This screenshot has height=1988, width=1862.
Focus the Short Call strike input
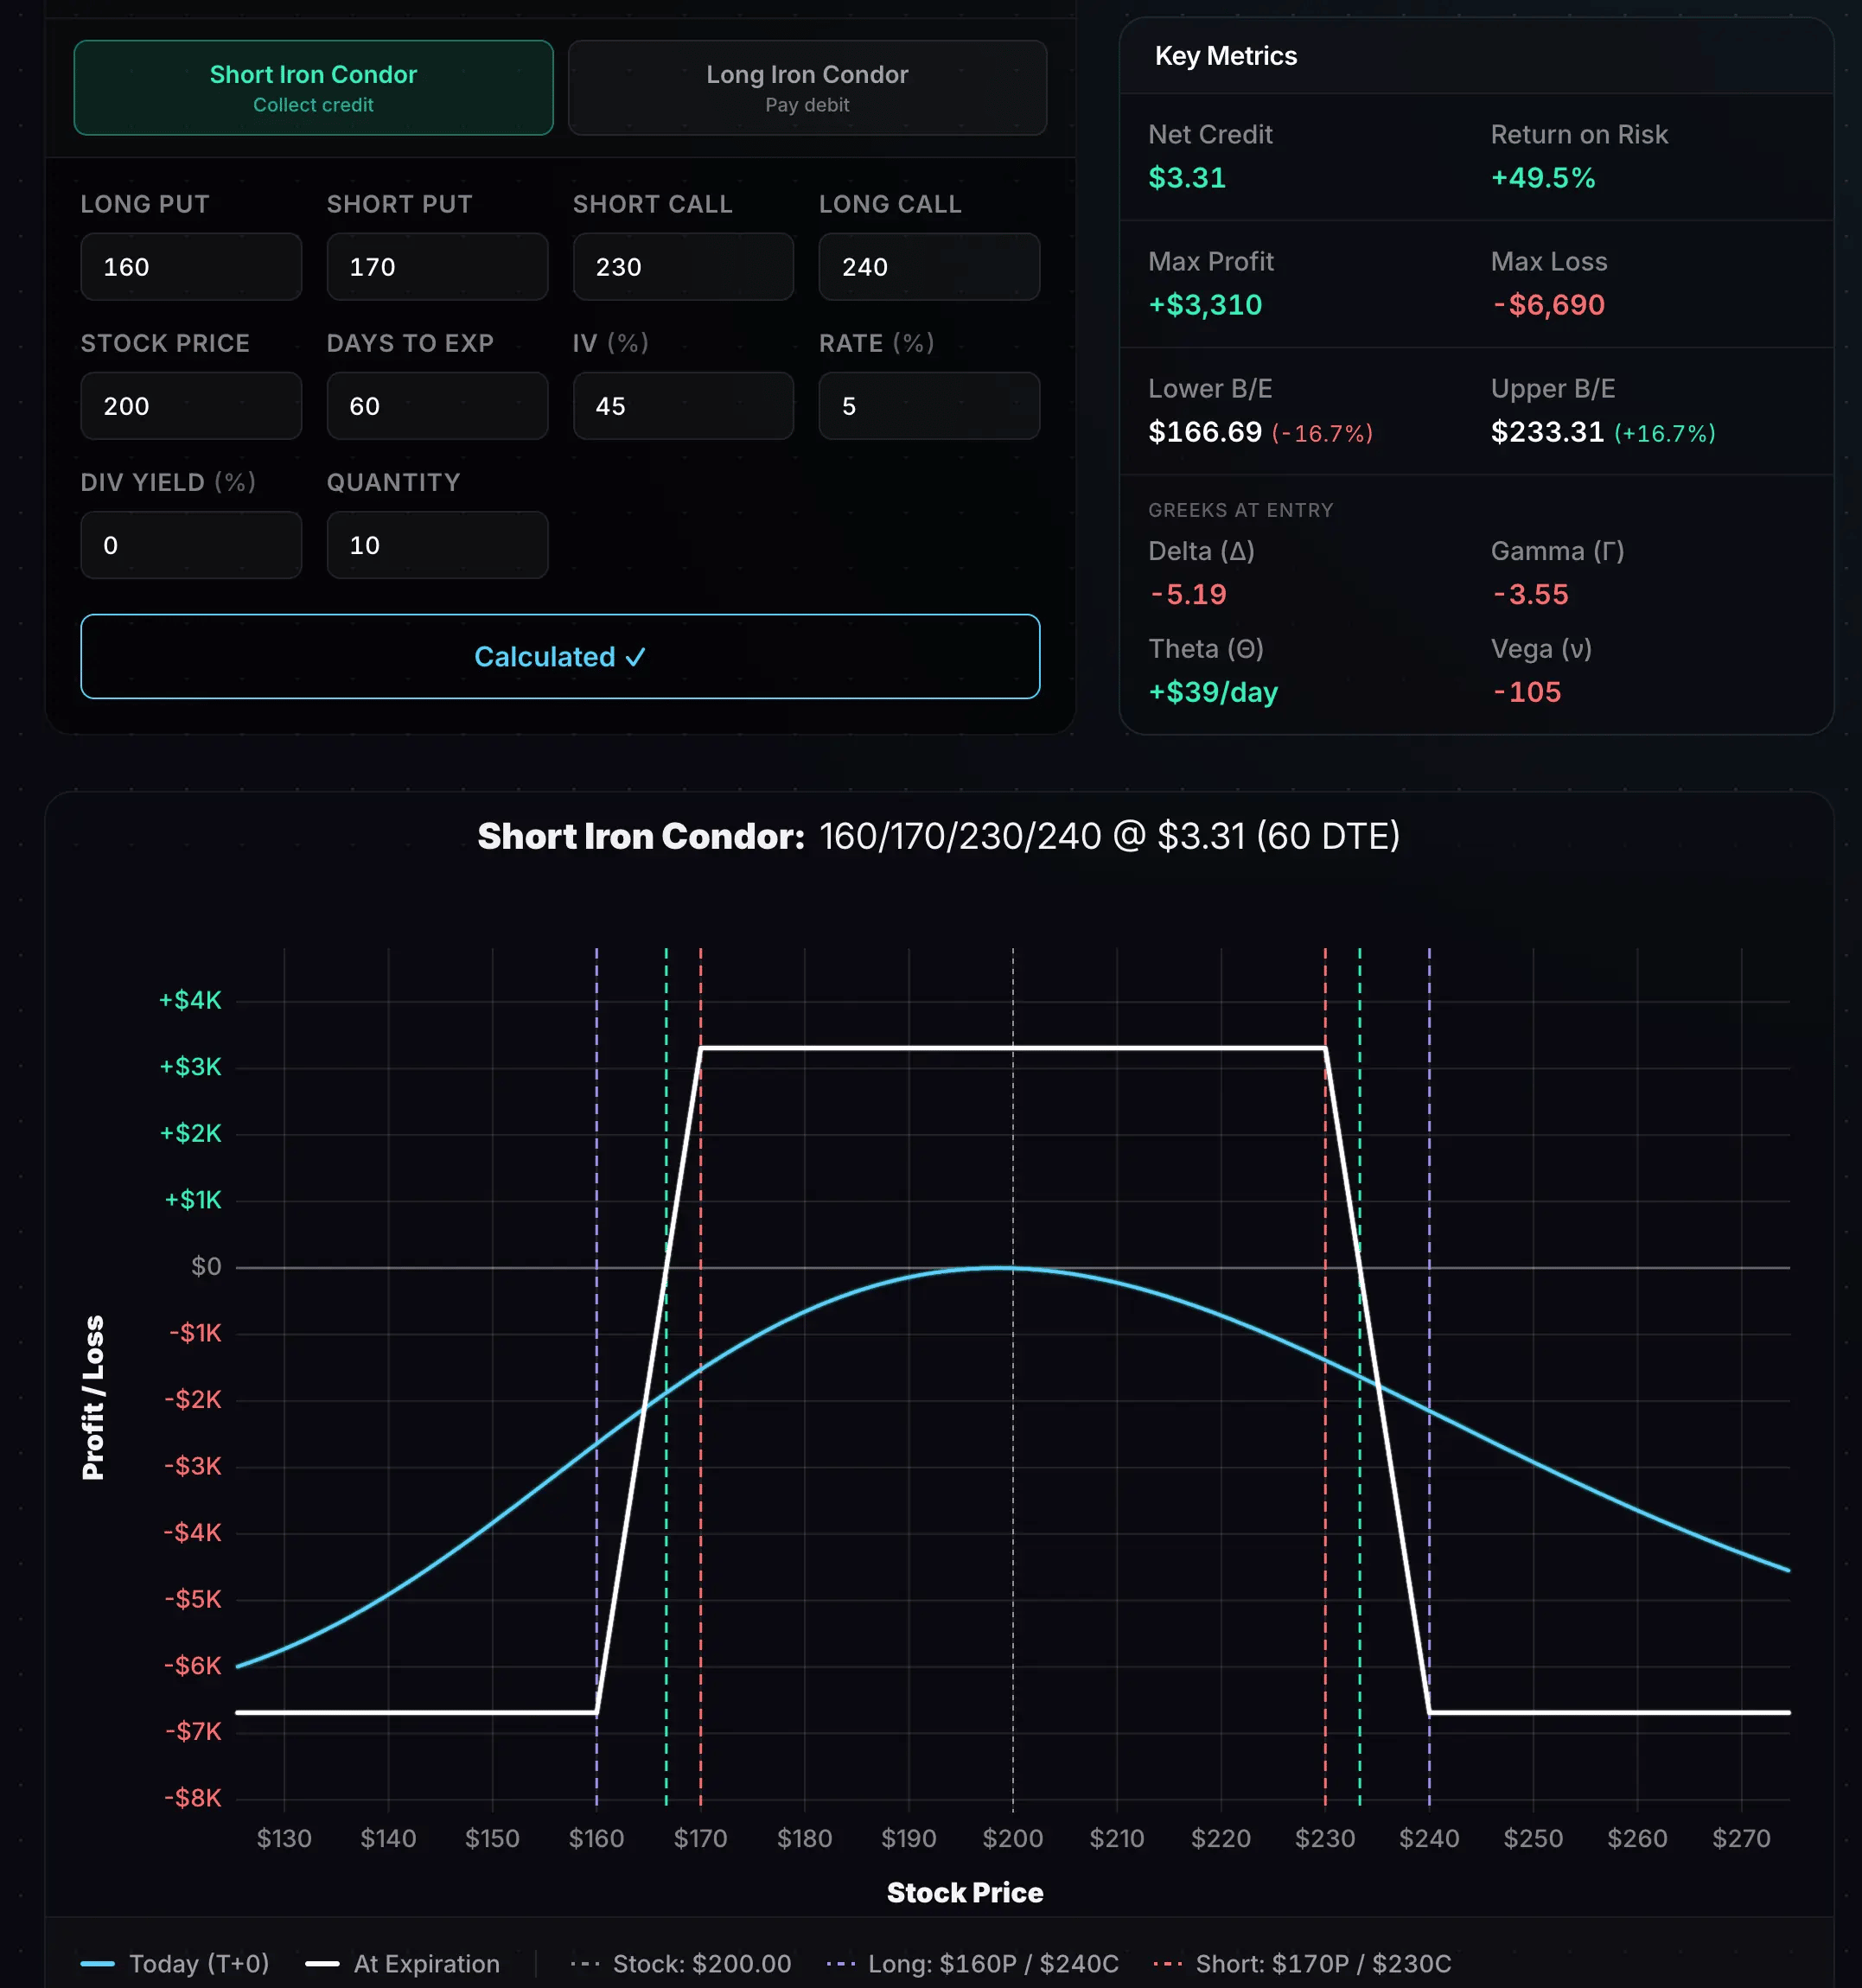coord(683,267)
